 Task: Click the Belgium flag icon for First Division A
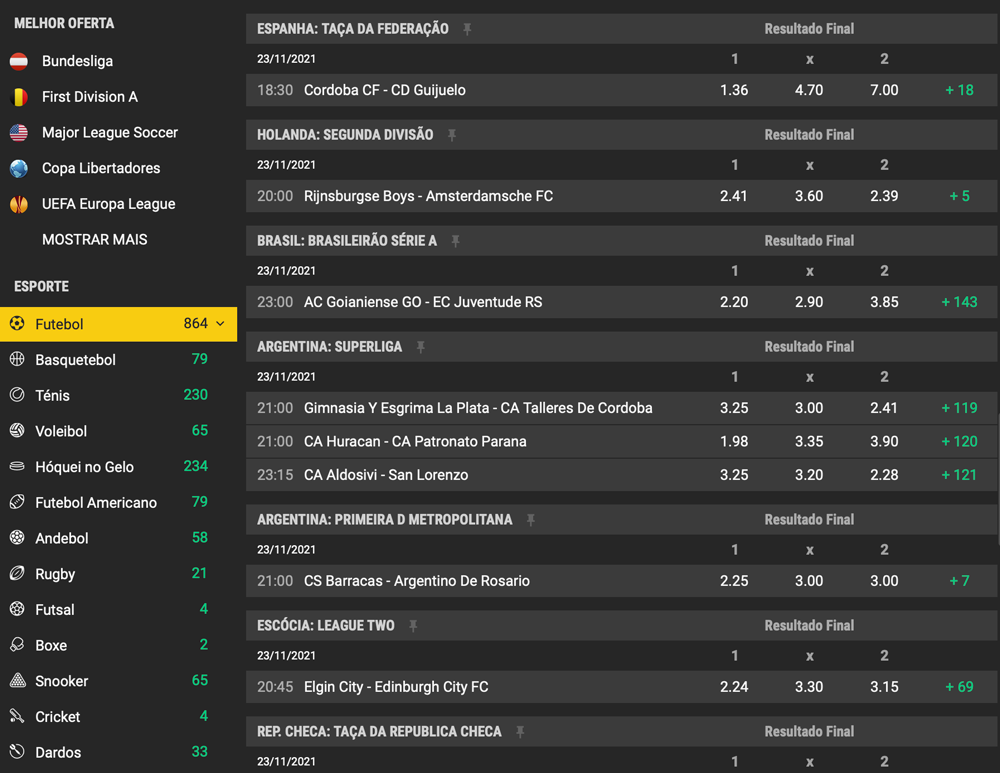click(x=18, y=97)
